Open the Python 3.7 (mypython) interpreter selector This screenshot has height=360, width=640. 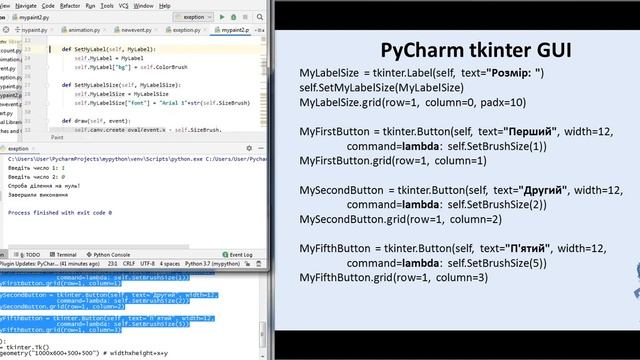(212, 264)
